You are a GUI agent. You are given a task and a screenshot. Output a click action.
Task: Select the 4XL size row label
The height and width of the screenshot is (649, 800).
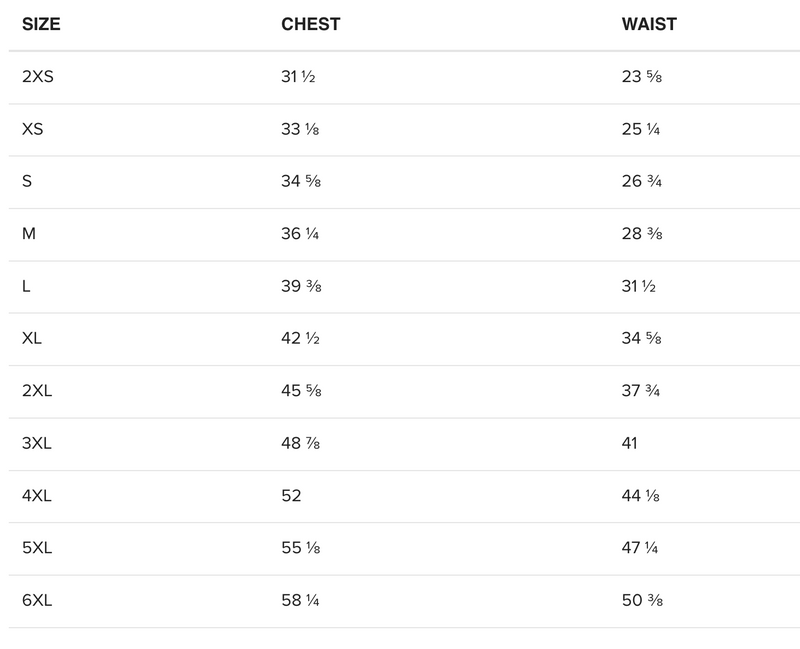36,495
